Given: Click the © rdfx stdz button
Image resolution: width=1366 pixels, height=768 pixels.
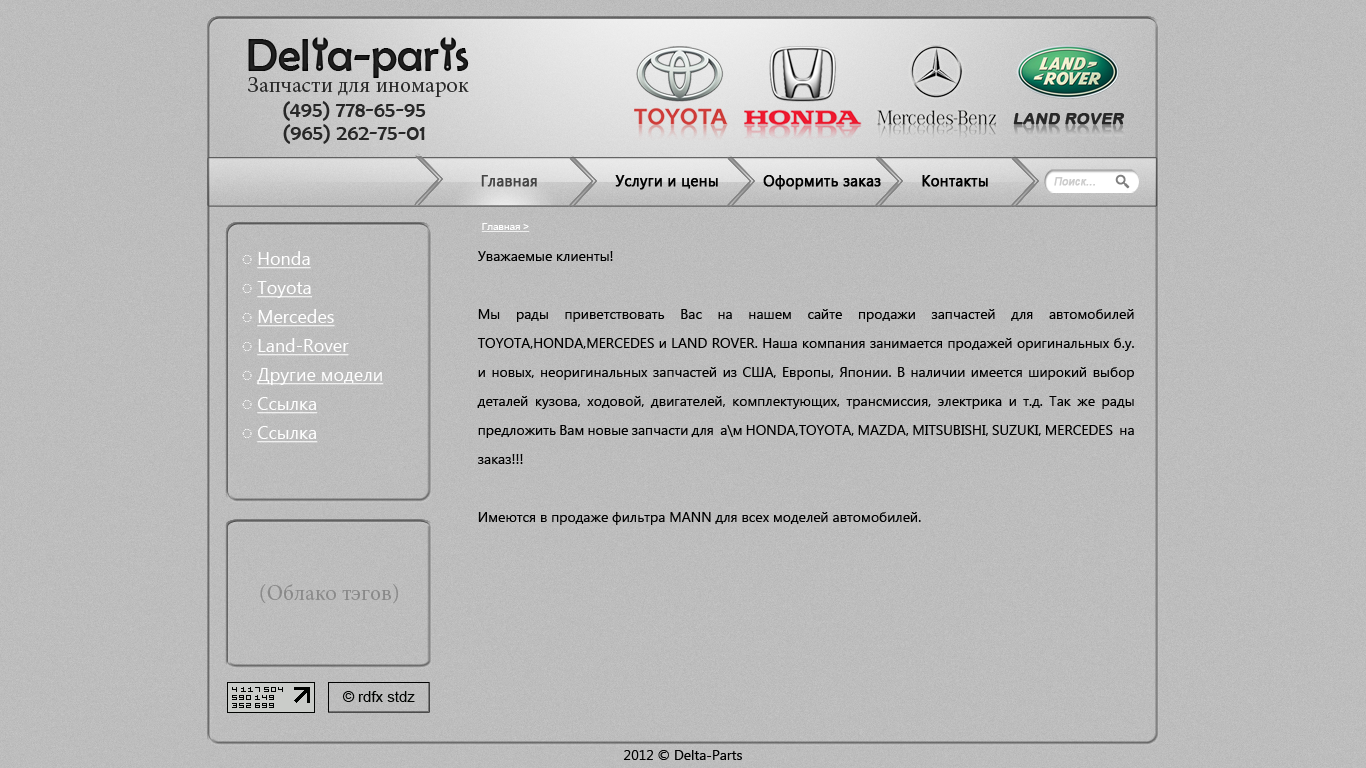Looking at the screenshot, I should click(378, 697).
